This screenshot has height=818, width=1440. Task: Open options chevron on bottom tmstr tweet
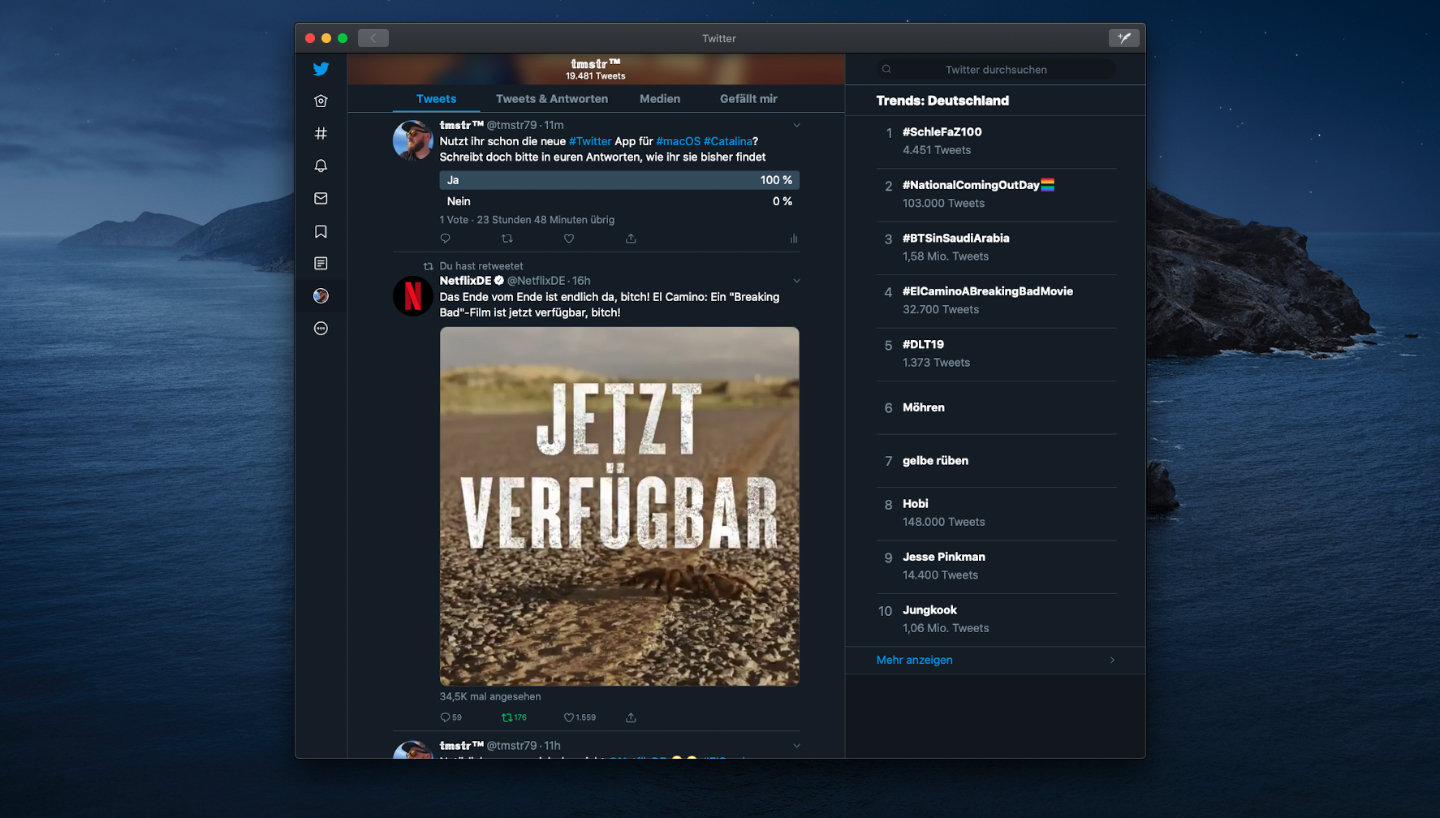click(797, 746)
